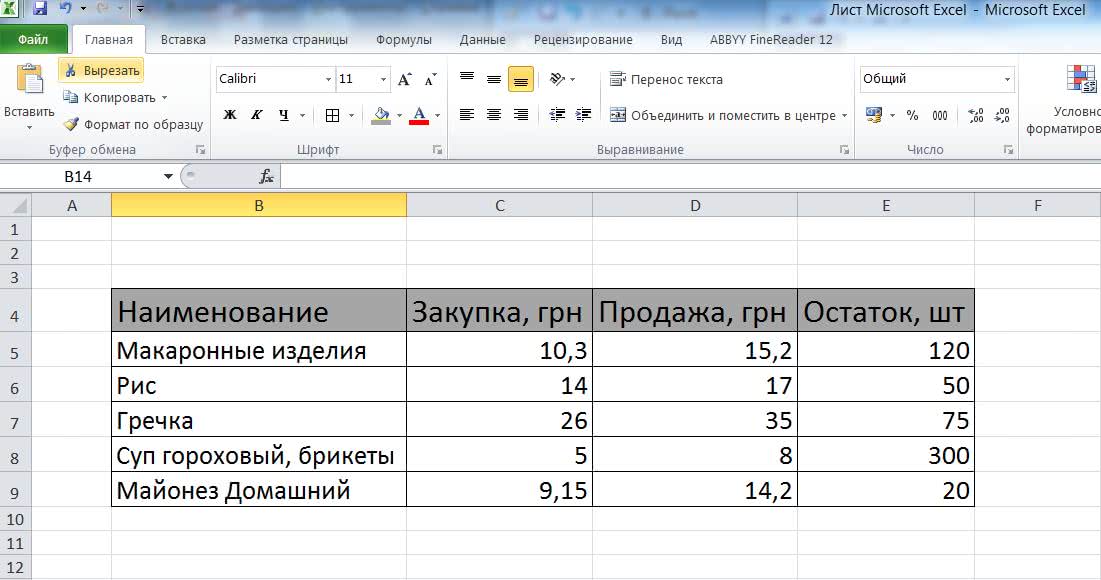The image size is (1101, 580).
Task: Open the font size 11 dropdown
Action: point(383,79)
